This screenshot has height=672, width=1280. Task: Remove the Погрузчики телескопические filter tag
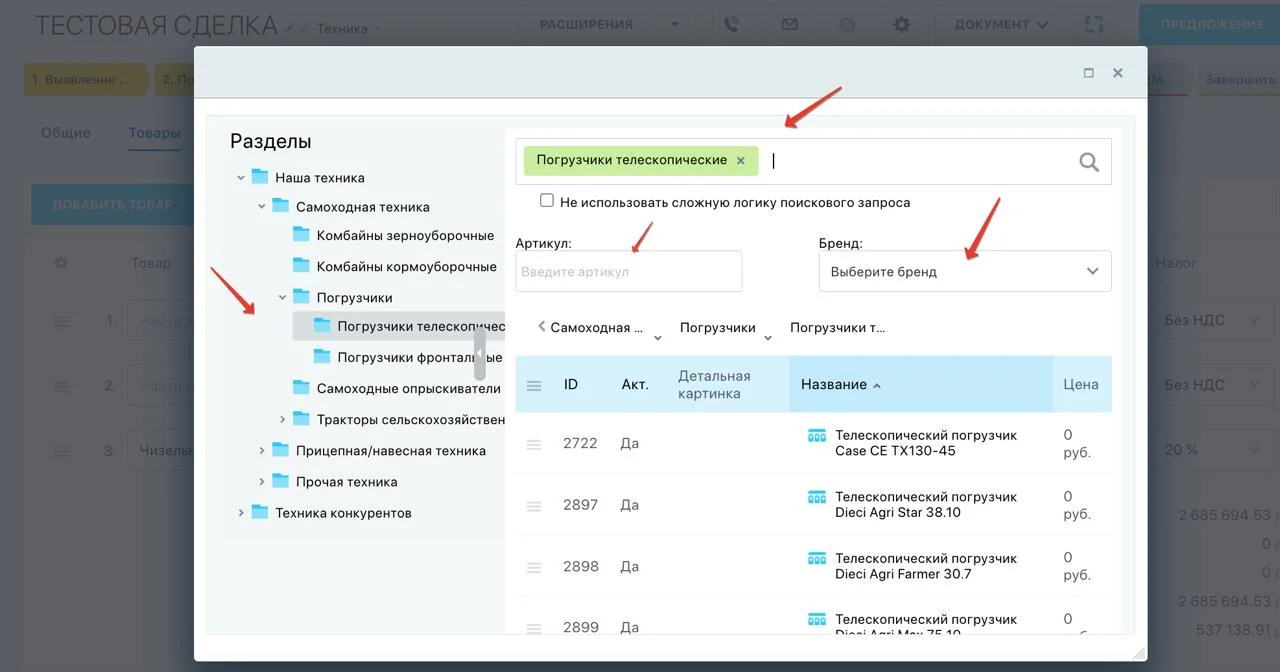point(741,161)
